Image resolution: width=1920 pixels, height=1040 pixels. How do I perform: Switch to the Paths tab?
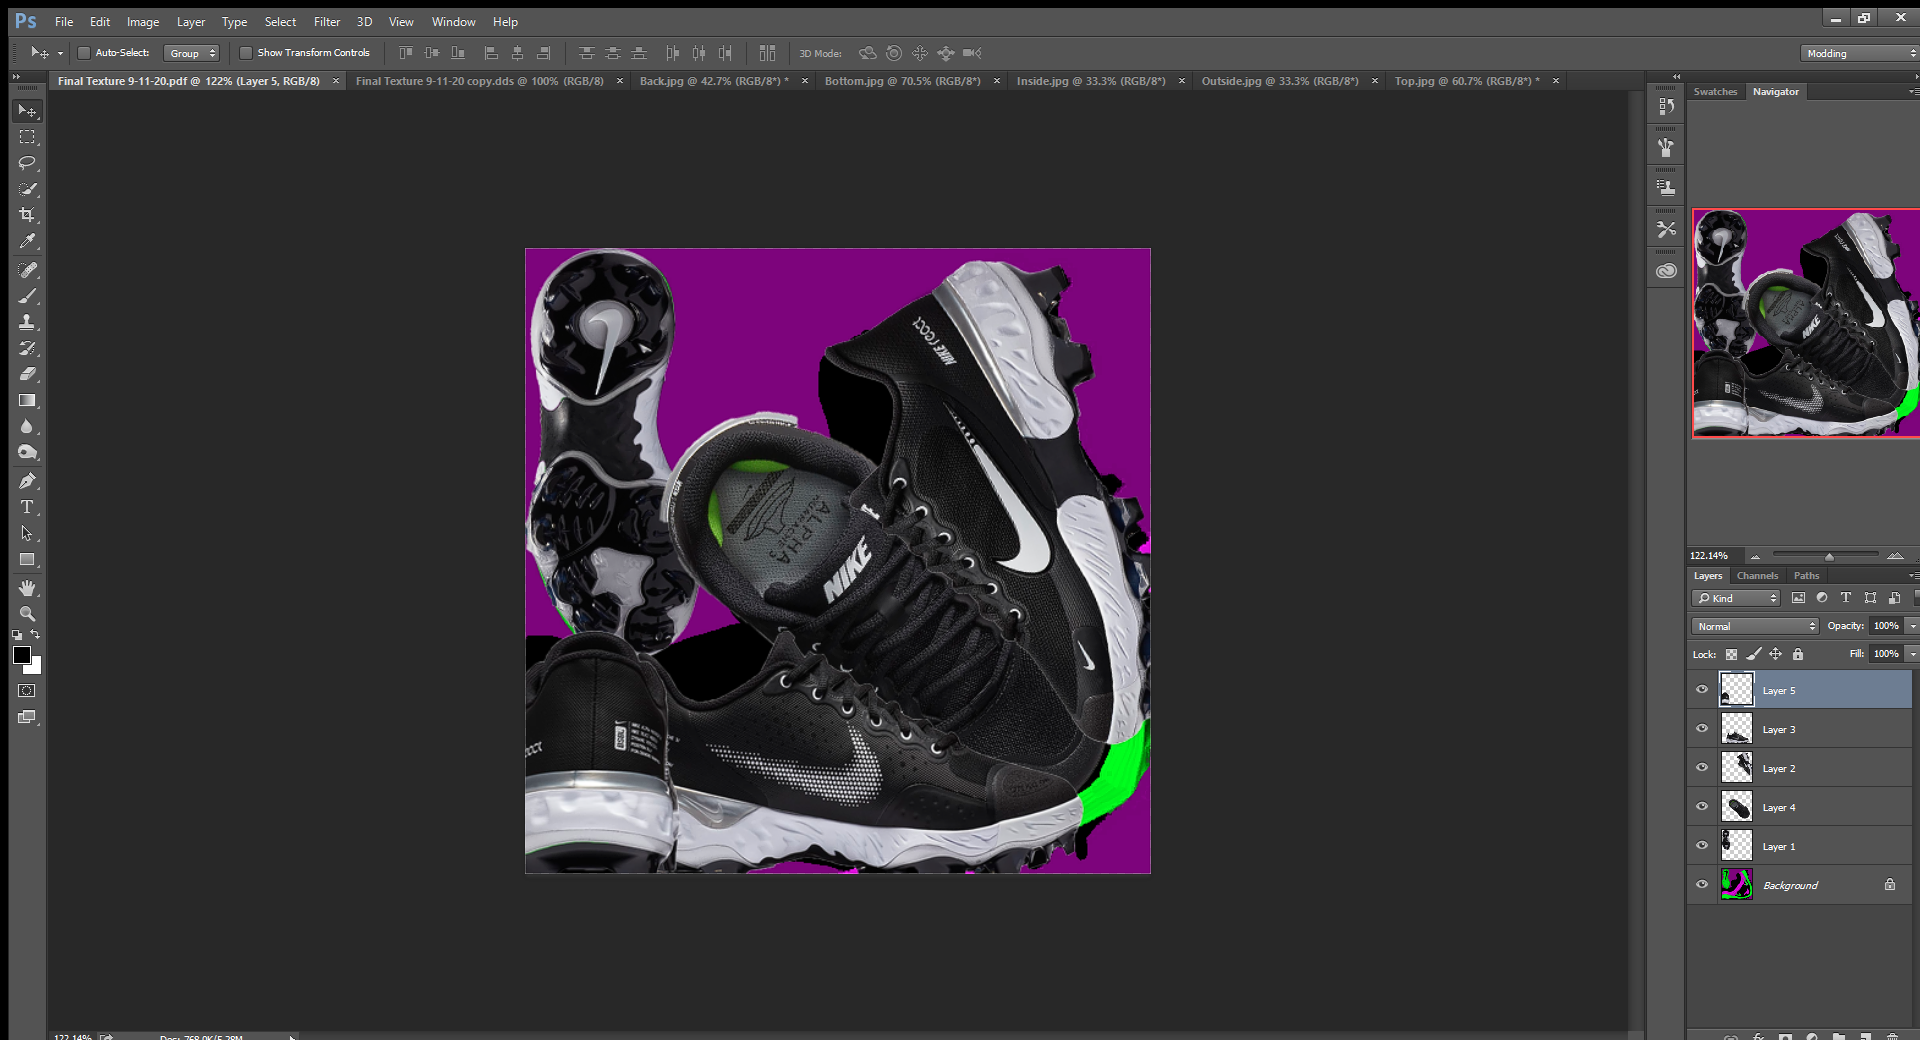pyautogui.click(x=1806, y=576)
